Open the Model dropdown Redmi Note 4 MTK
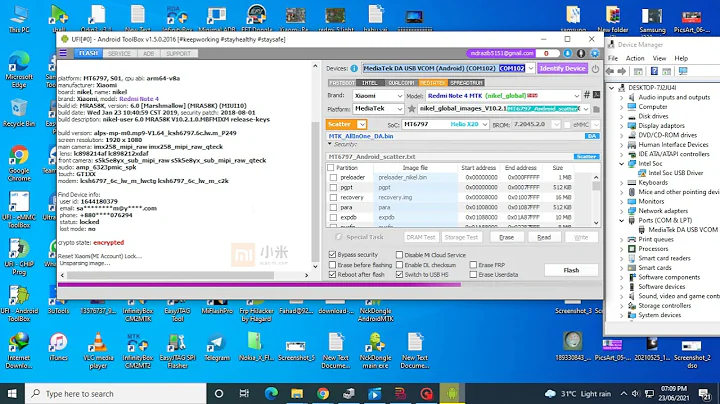This screenshot has height=404, width=720. click(x=577, y=95)
